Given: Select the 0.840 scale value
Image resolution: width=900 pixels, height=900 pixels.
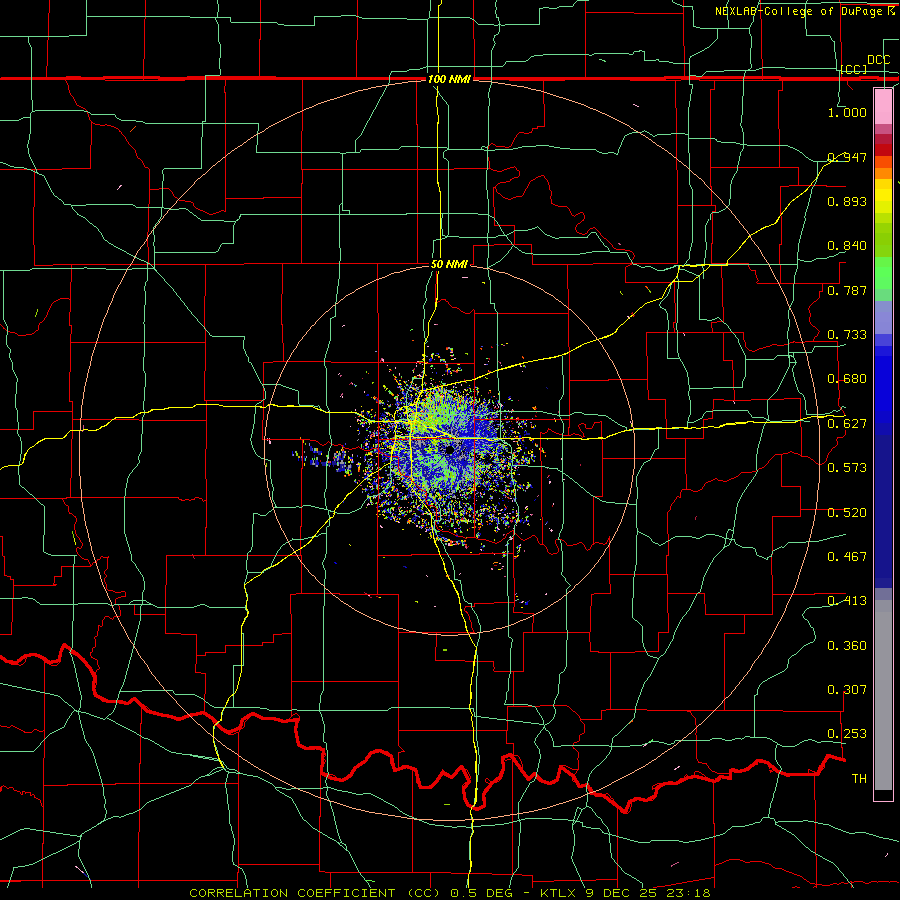Looking at the screenshot, I should tap(847, 246).
